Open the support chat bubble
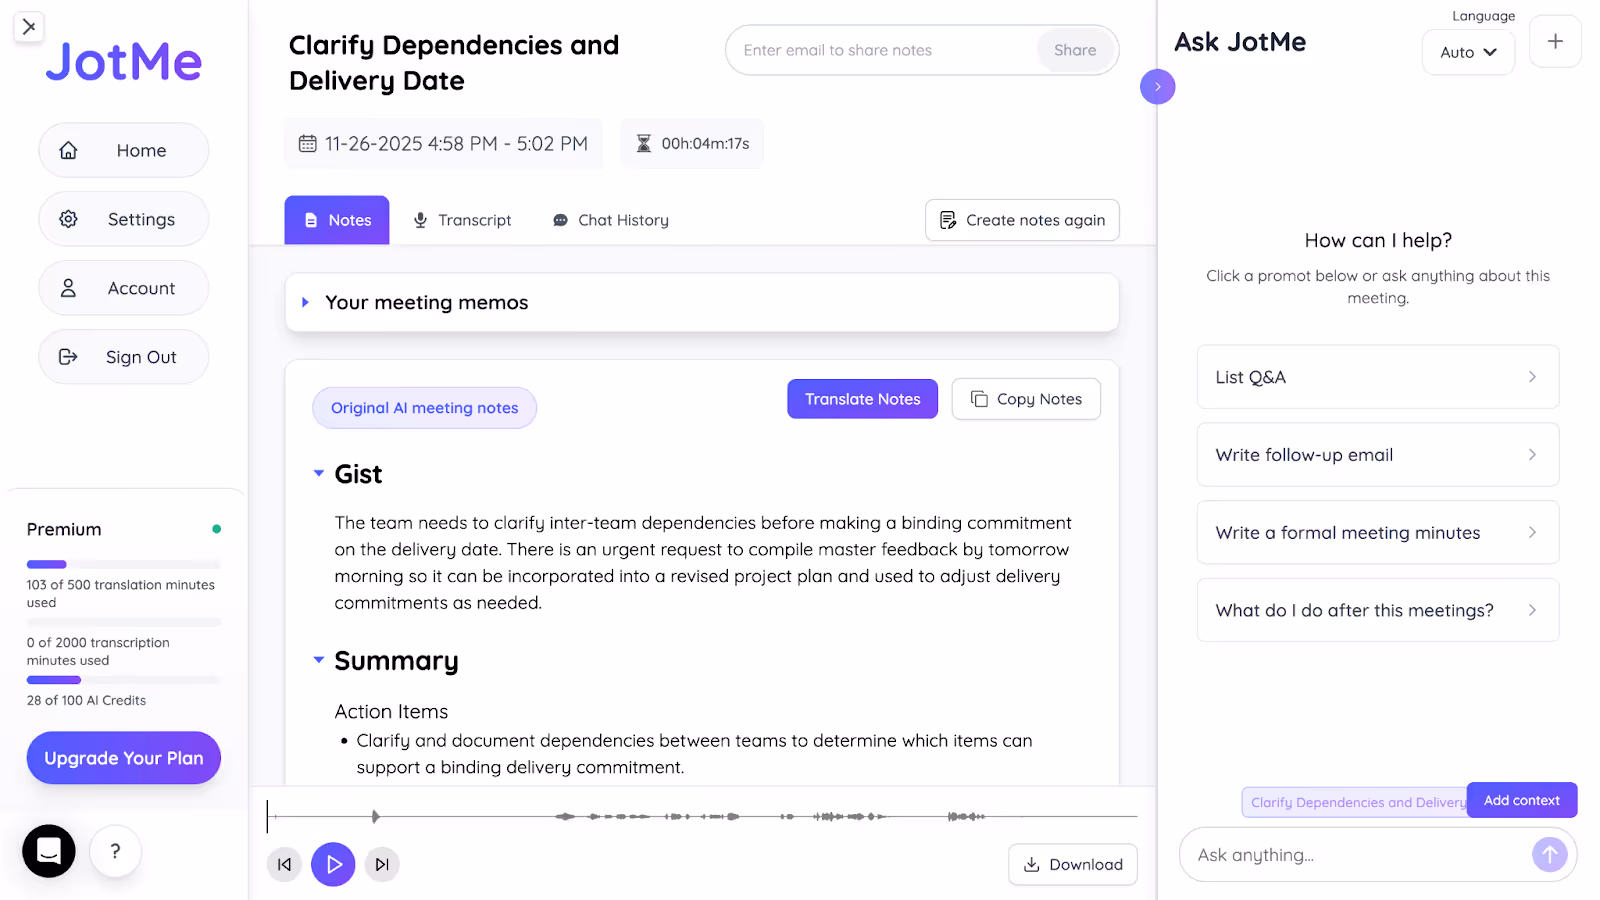 (49, 851)
